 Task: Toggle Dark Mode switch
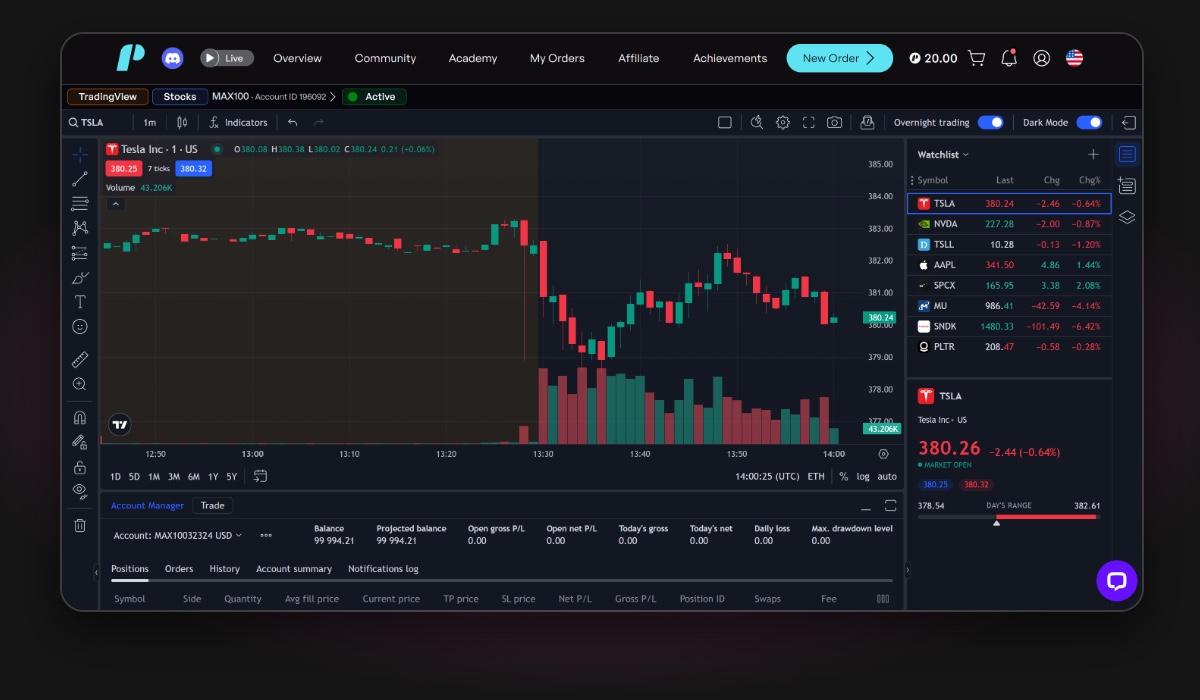pos(1089,122)
